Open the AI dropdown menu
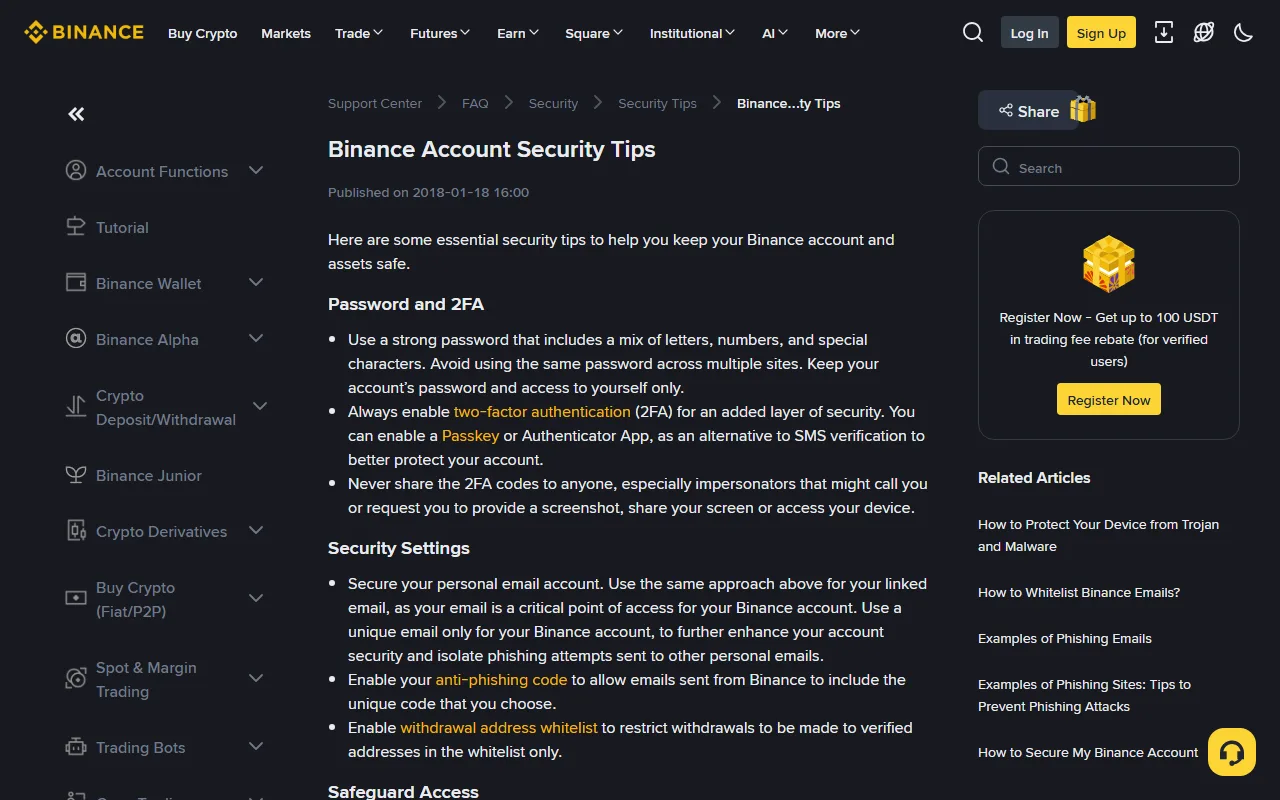Image resolution: width=1280 pixels, height=800 pixels. [x=775, y=33]
